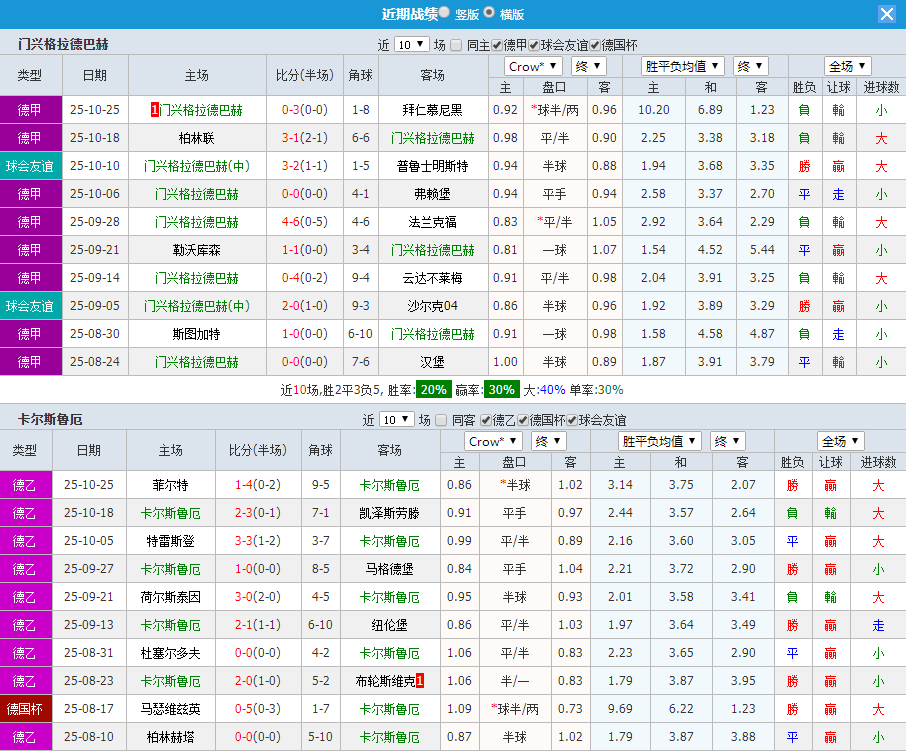Click the 凯泽斯劳滕 team link

388,512
